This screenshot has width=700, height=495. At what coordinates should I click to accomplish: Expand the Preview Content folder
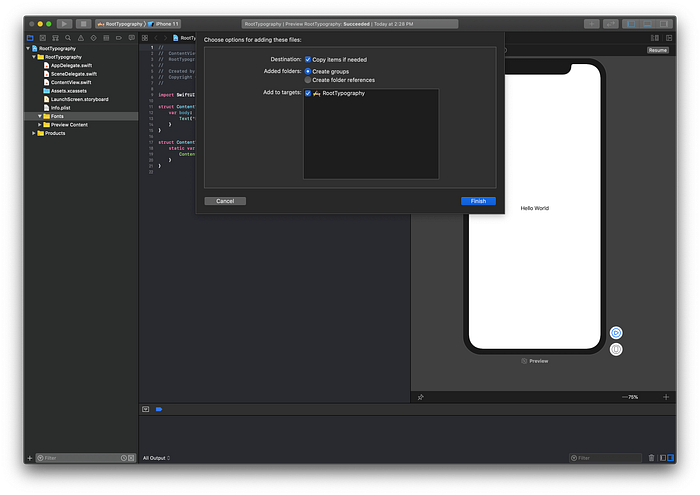pos(39,125)
